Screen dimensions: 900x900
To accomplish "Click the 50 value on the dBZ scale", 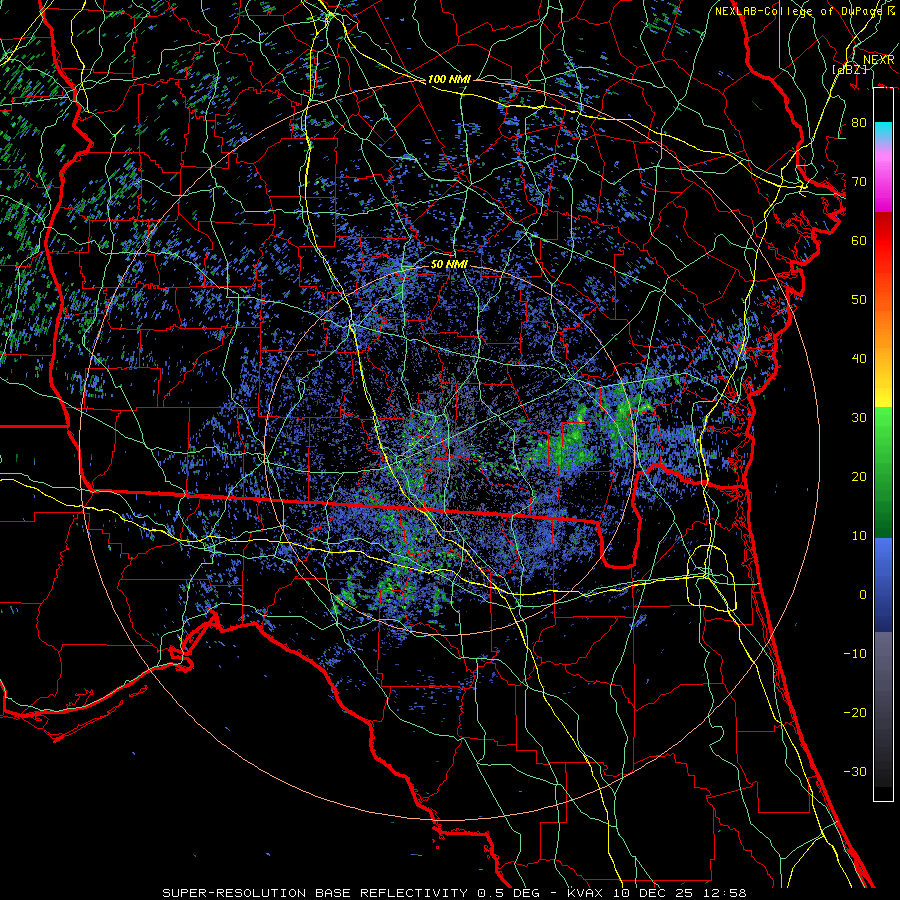I will [x=859, y=300].
